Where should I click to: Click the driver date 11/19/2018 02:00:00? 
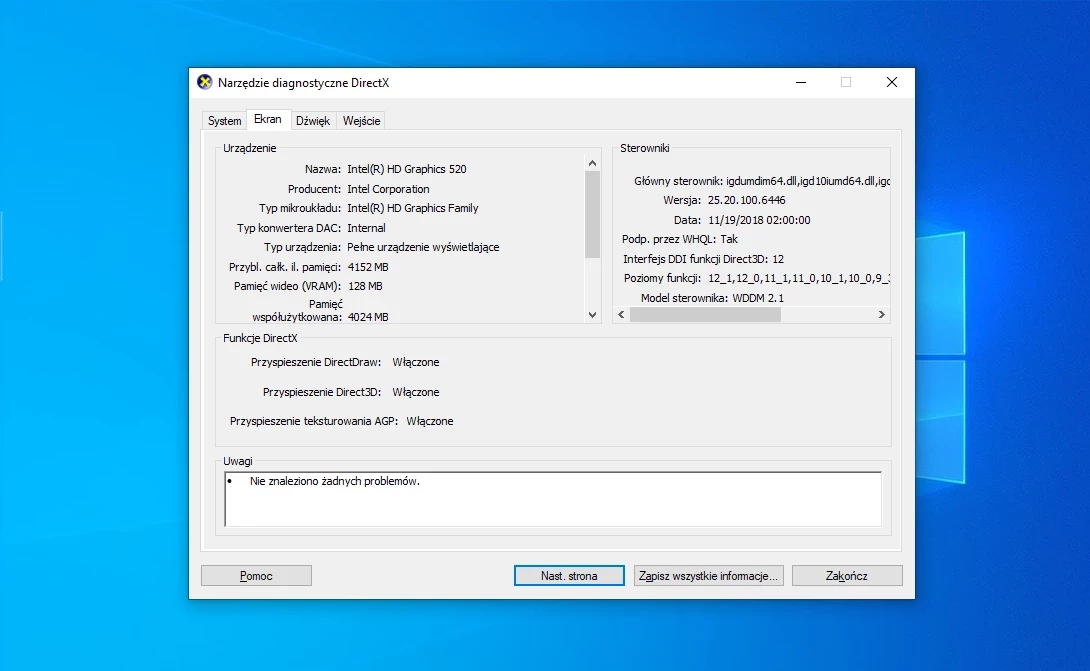point(759,220)
